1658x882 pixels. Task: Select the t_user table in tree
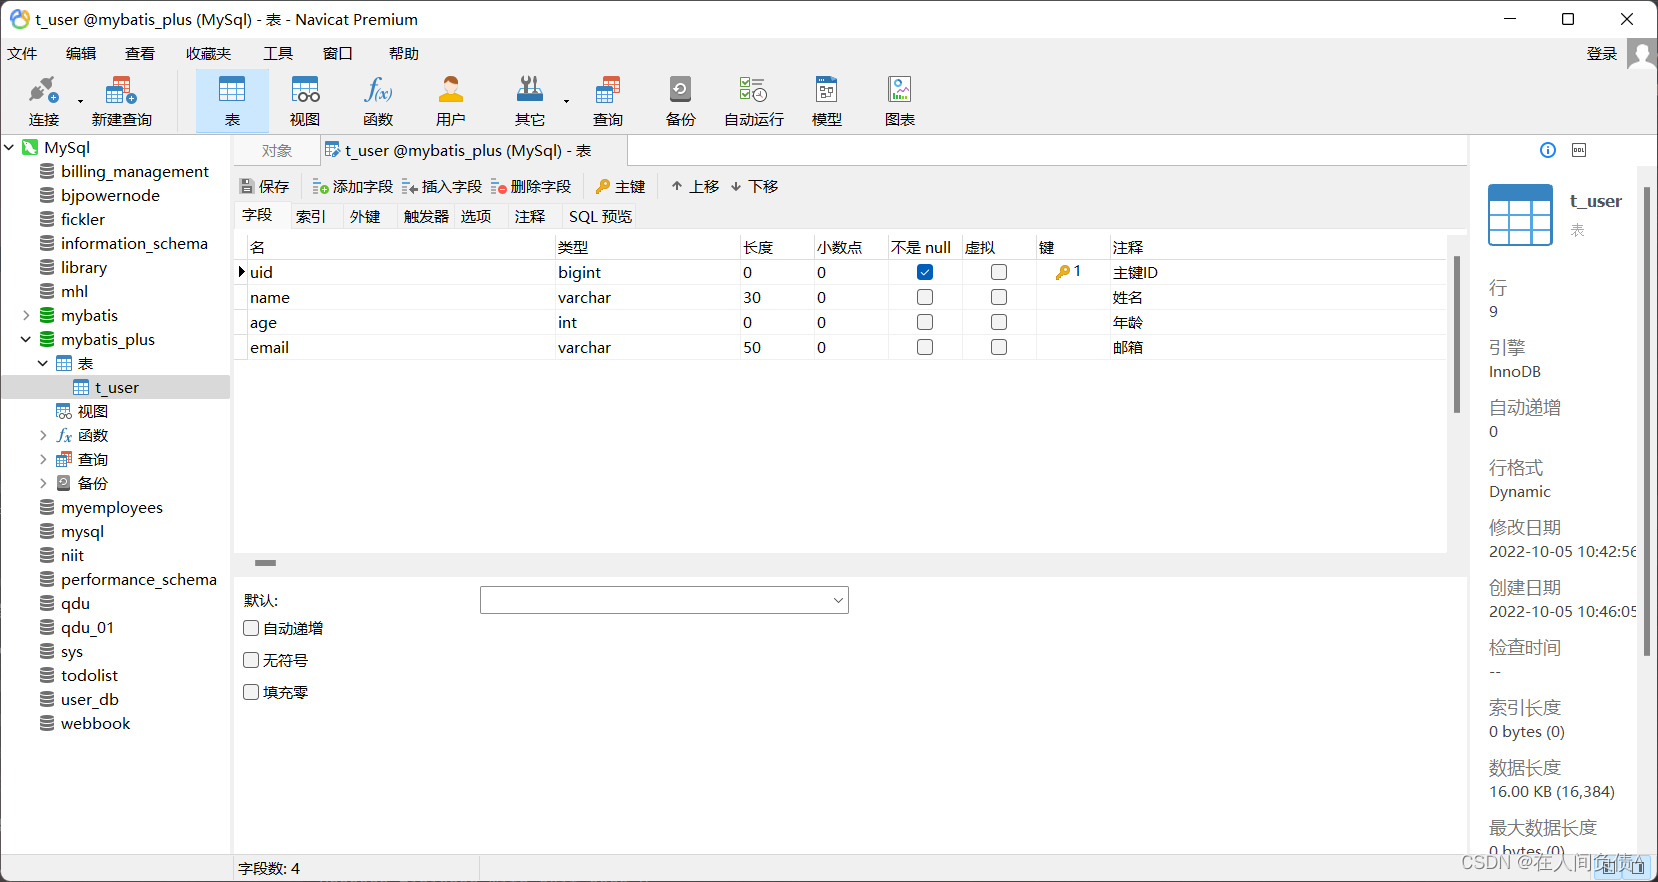coord(116,387)
